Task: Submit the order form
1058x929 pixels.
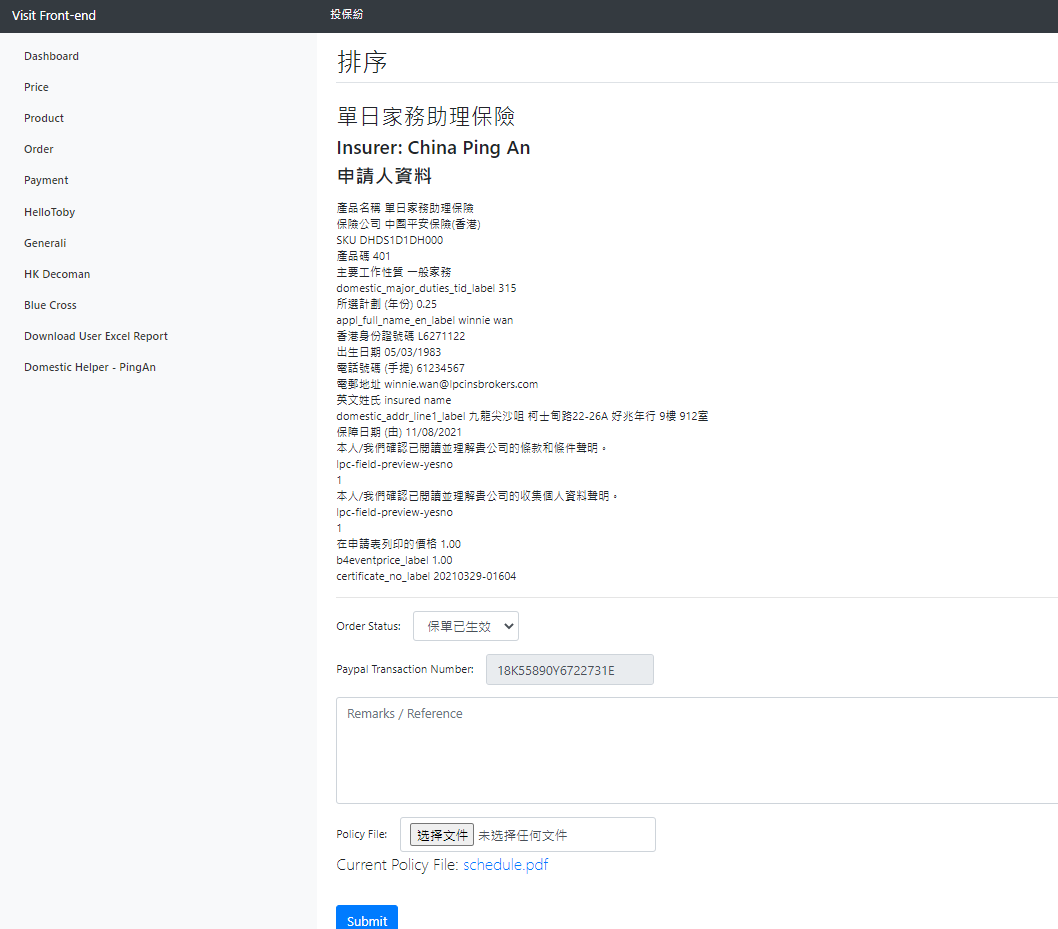Action: (367, 919)
